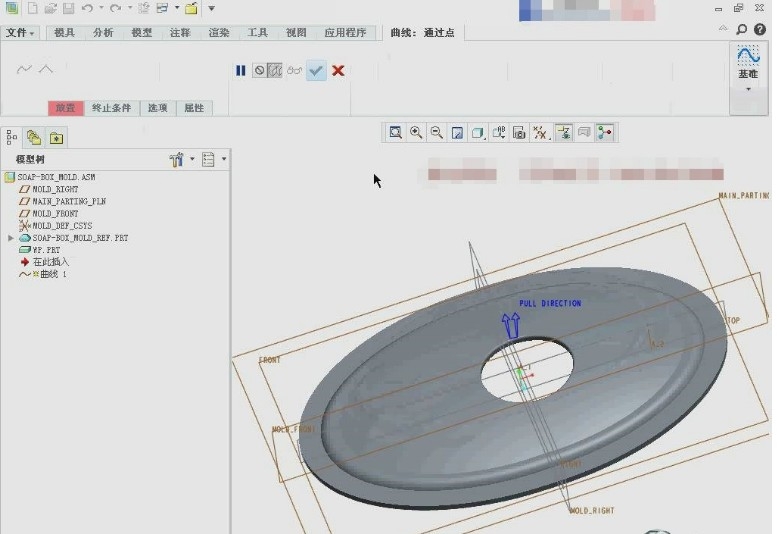The image size is (777, 534).
Task: Select the 曲线: 通过点 tab
Action: tap(422, 33)
